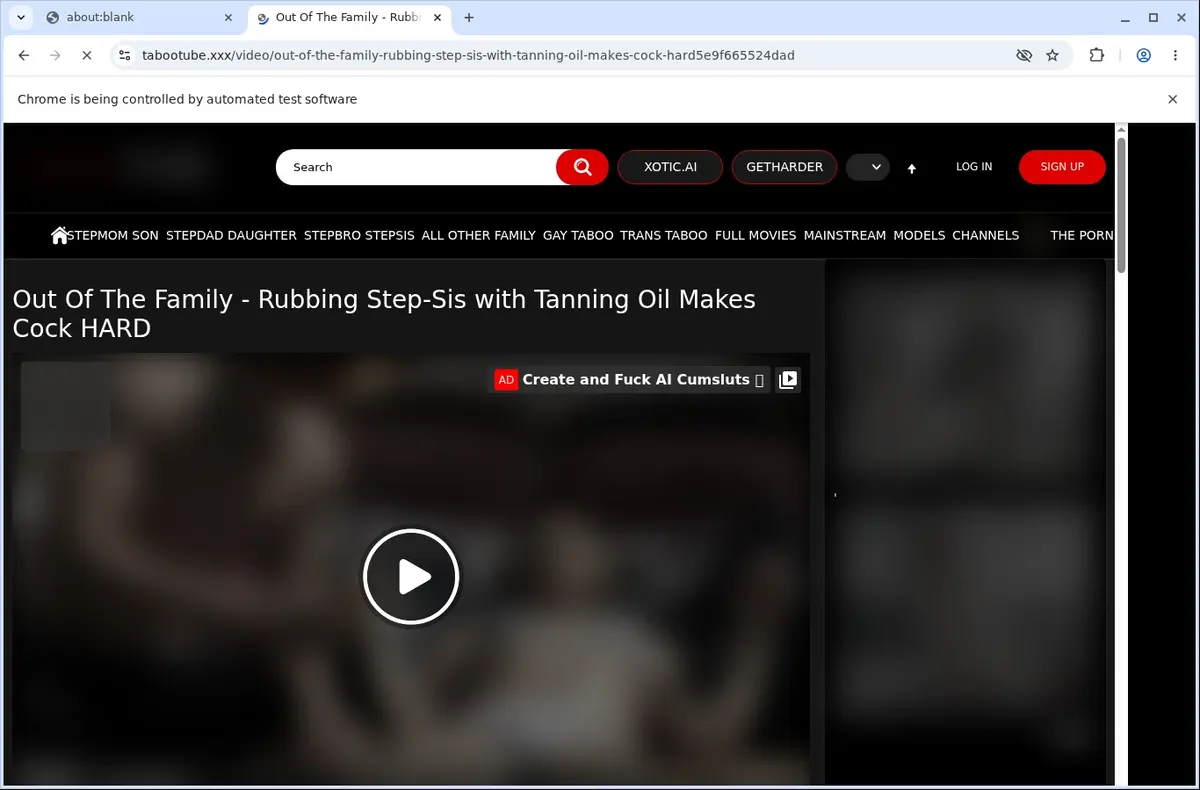This screenshot has height=790, width=1200.
Task: Go to the site home icon
Action: click(x=59, y=235)
